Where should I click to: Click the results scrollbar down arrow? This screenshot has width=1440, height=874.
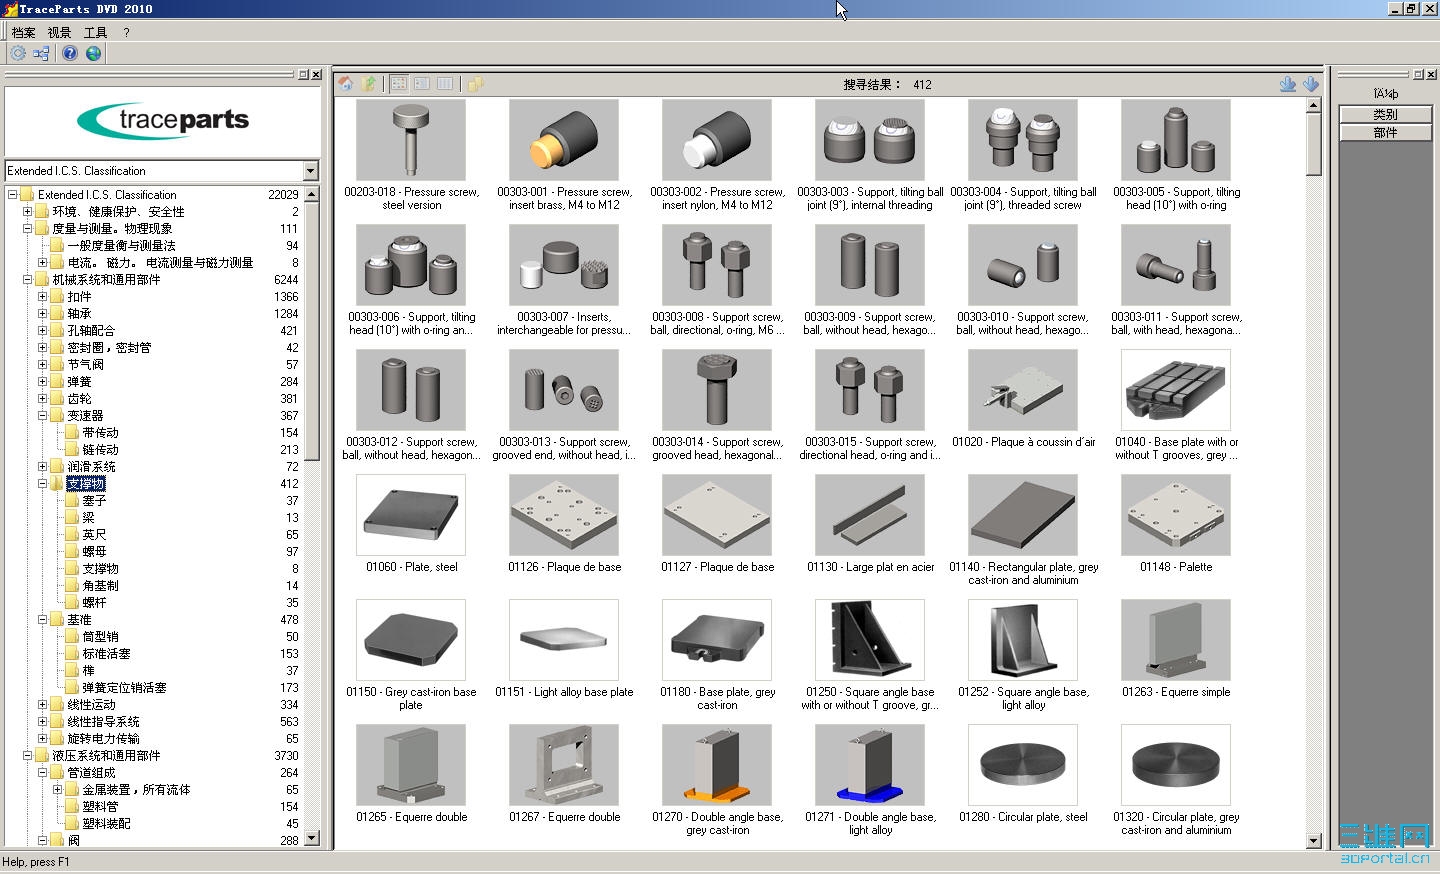[1314, 842]
